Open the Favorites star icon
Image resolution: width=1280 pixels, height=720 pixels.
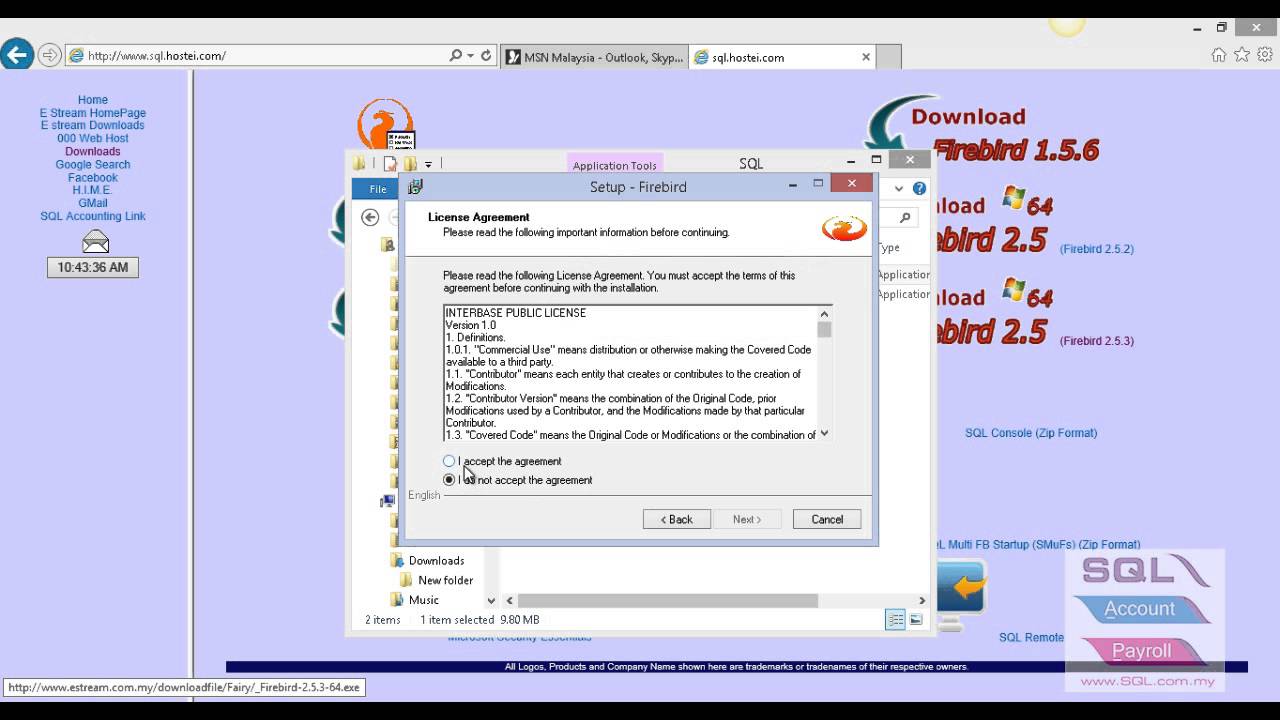click(1242, 55)
